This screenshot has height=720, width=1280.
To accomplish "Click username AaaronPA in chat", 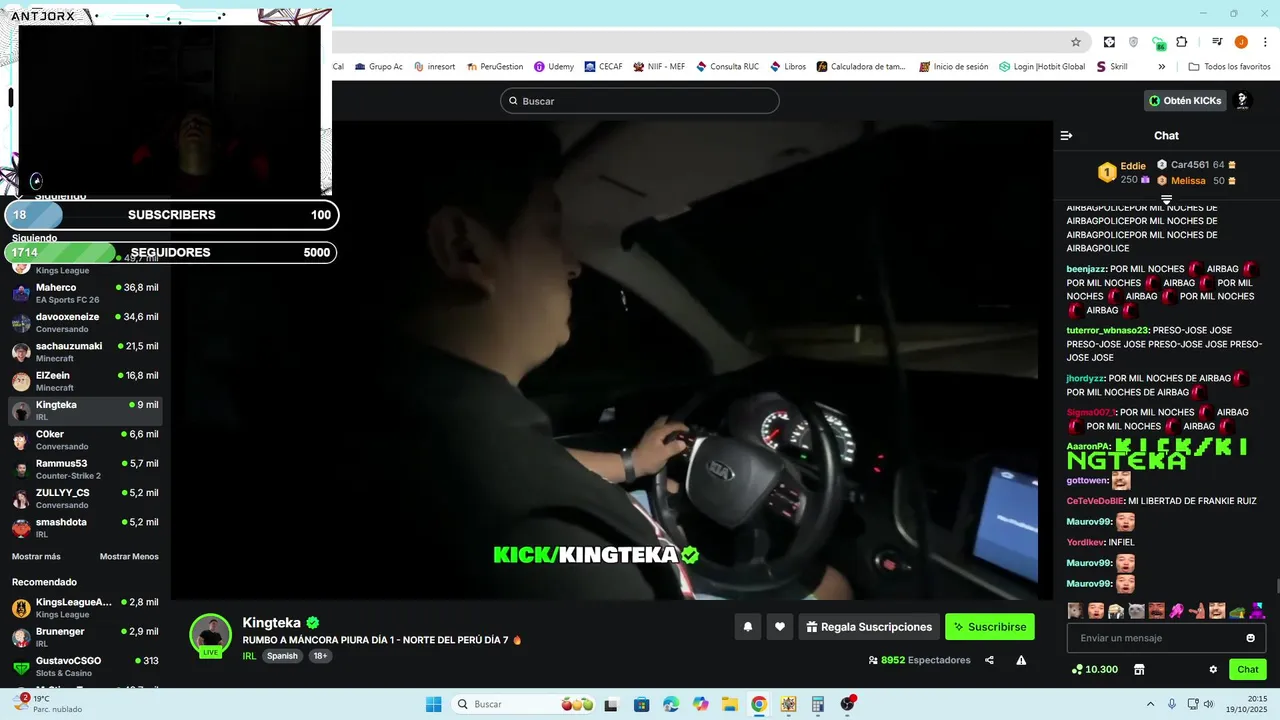I will click(1089, 446).
